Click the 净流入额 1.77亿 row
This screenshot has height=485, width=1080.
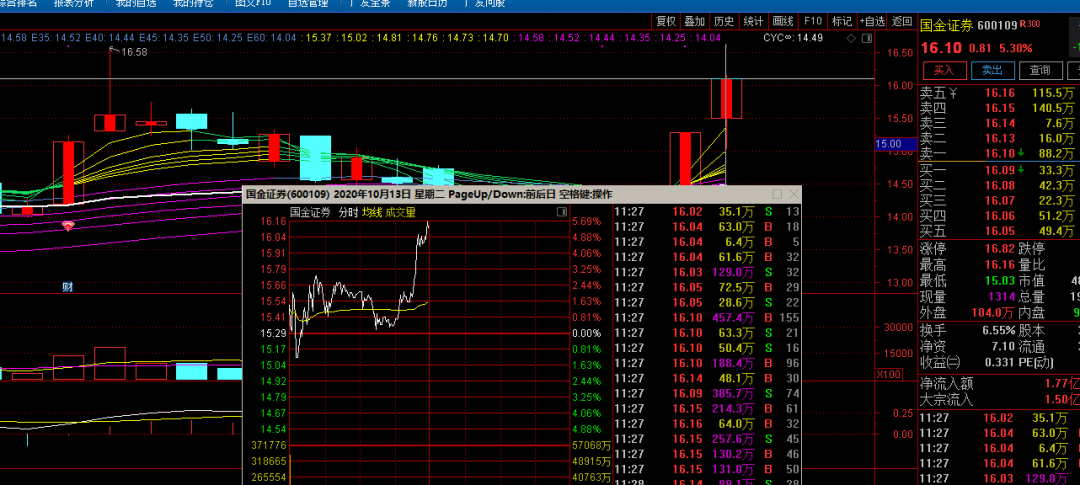coord(999,384)
